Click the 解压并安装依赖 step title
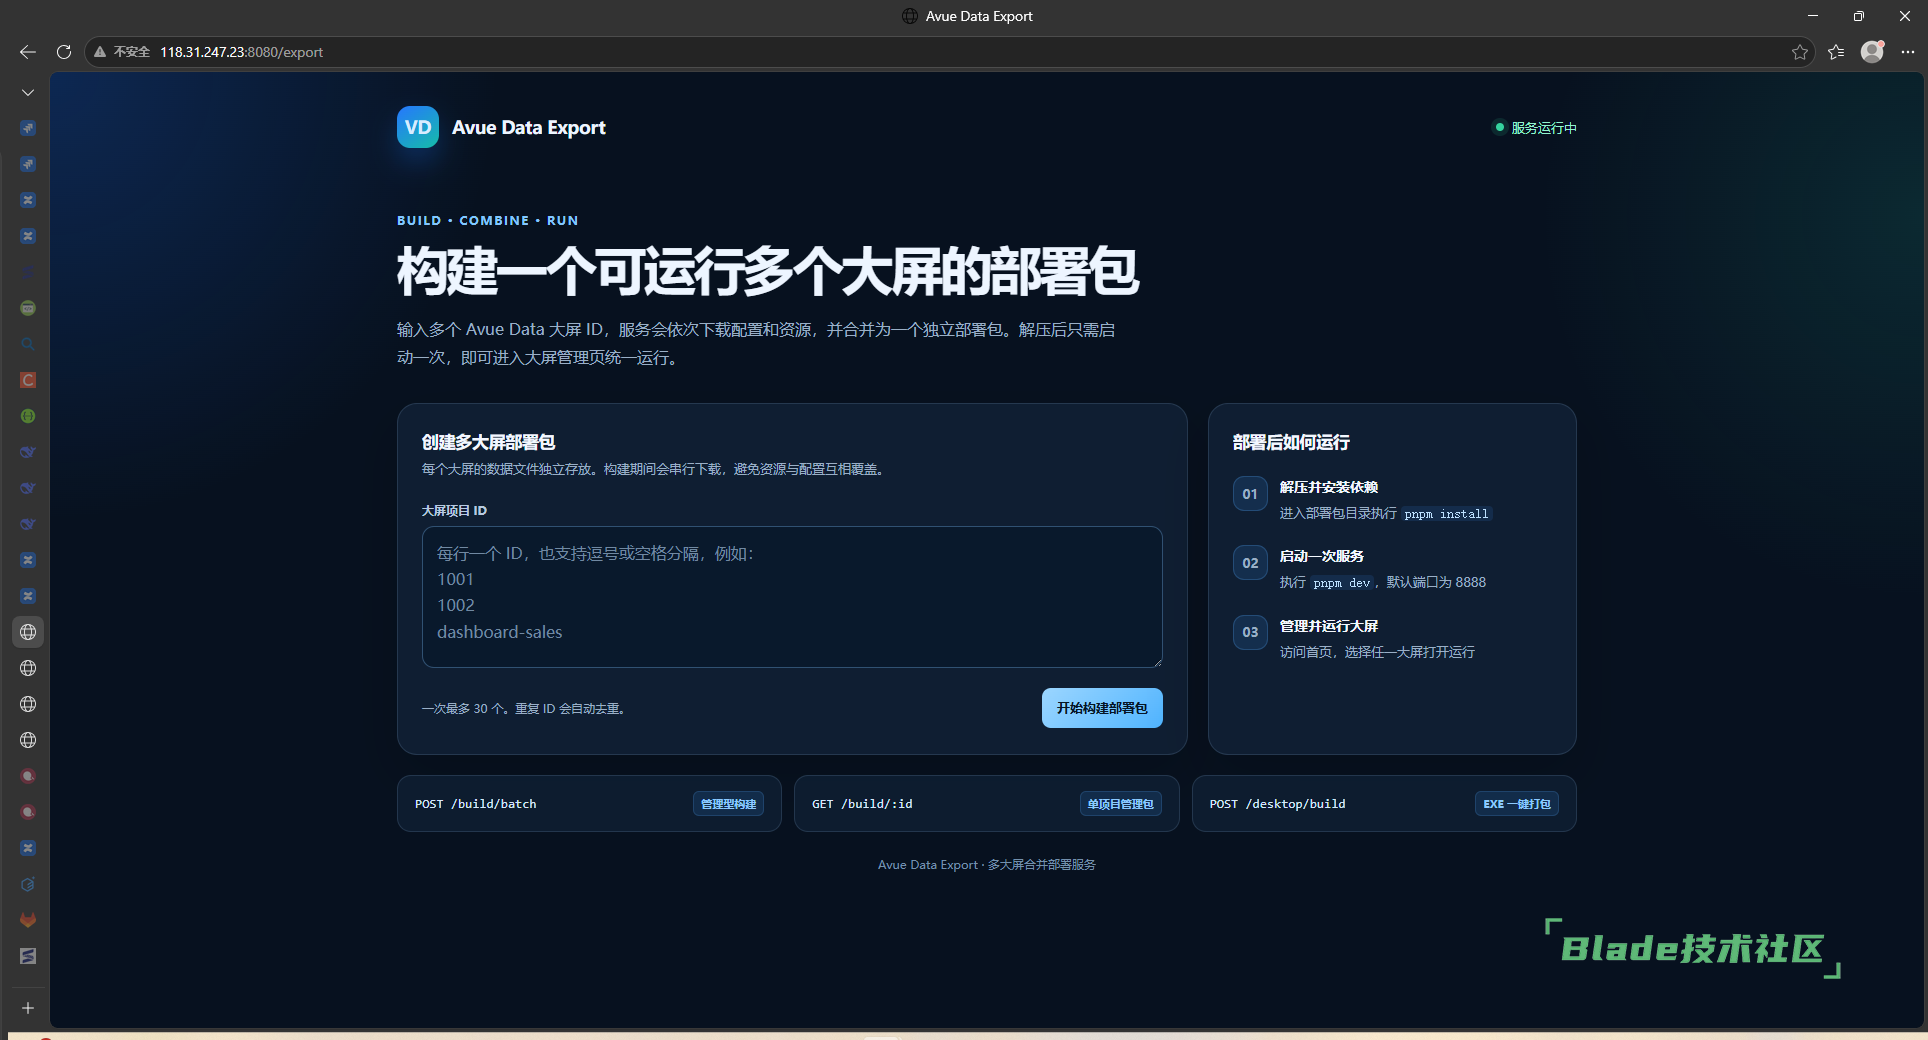Image resolution: width=1928 pixels, height=1040 pixels. tap(1329, 487)
